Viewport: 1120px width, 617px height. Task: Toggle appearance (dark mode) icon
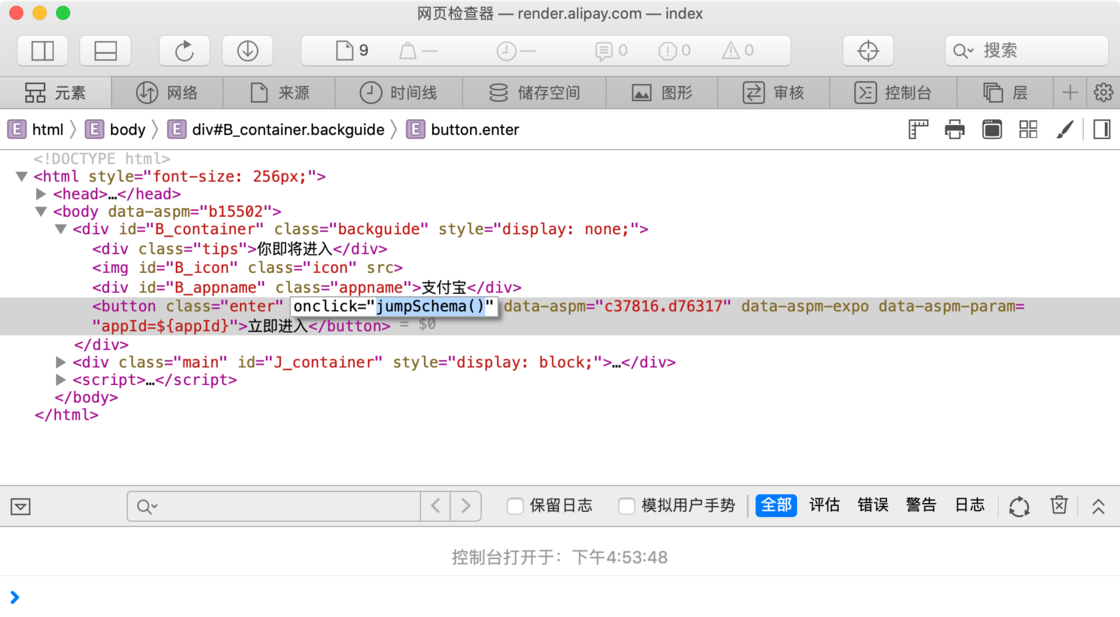(x=991, y=129)
